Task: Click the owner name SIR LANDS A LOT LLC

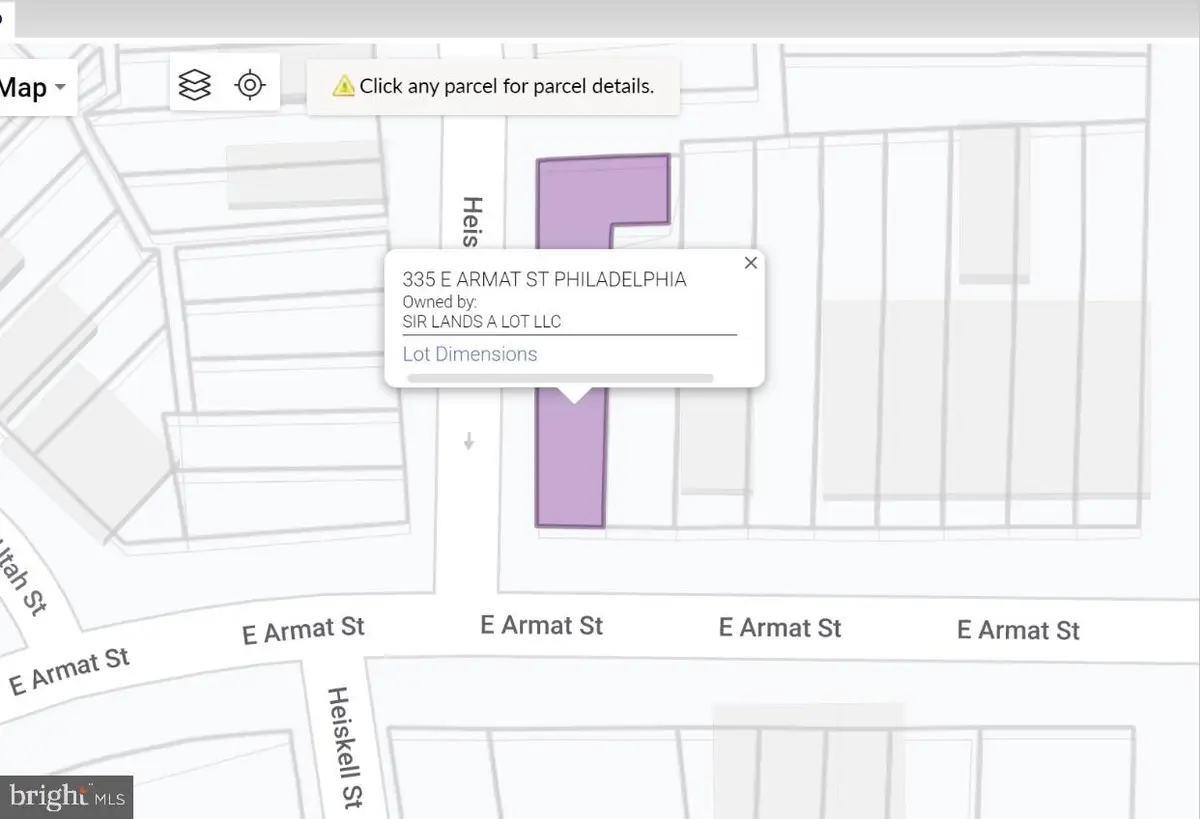Action: [x=483, y=321]
